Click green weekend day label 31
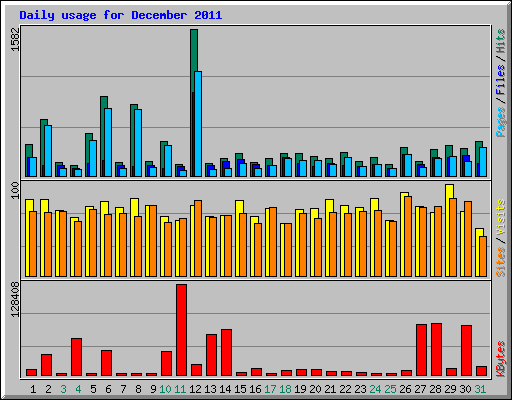 click(x=480, y=389)
